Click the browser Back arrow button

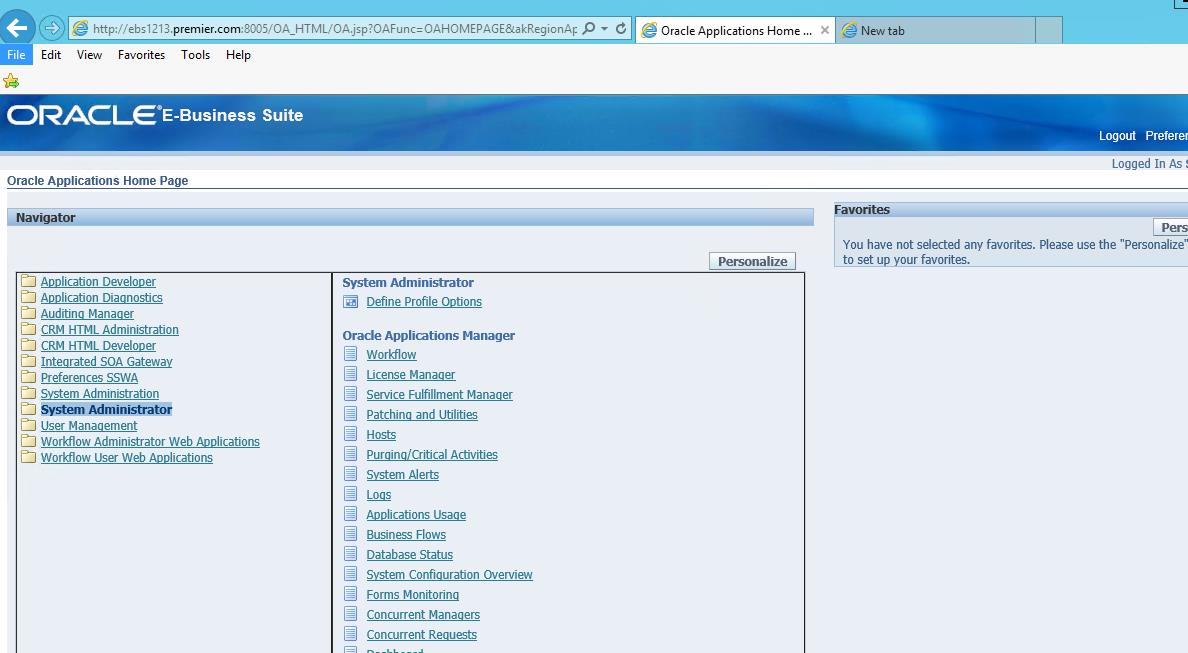pos(18,28)
